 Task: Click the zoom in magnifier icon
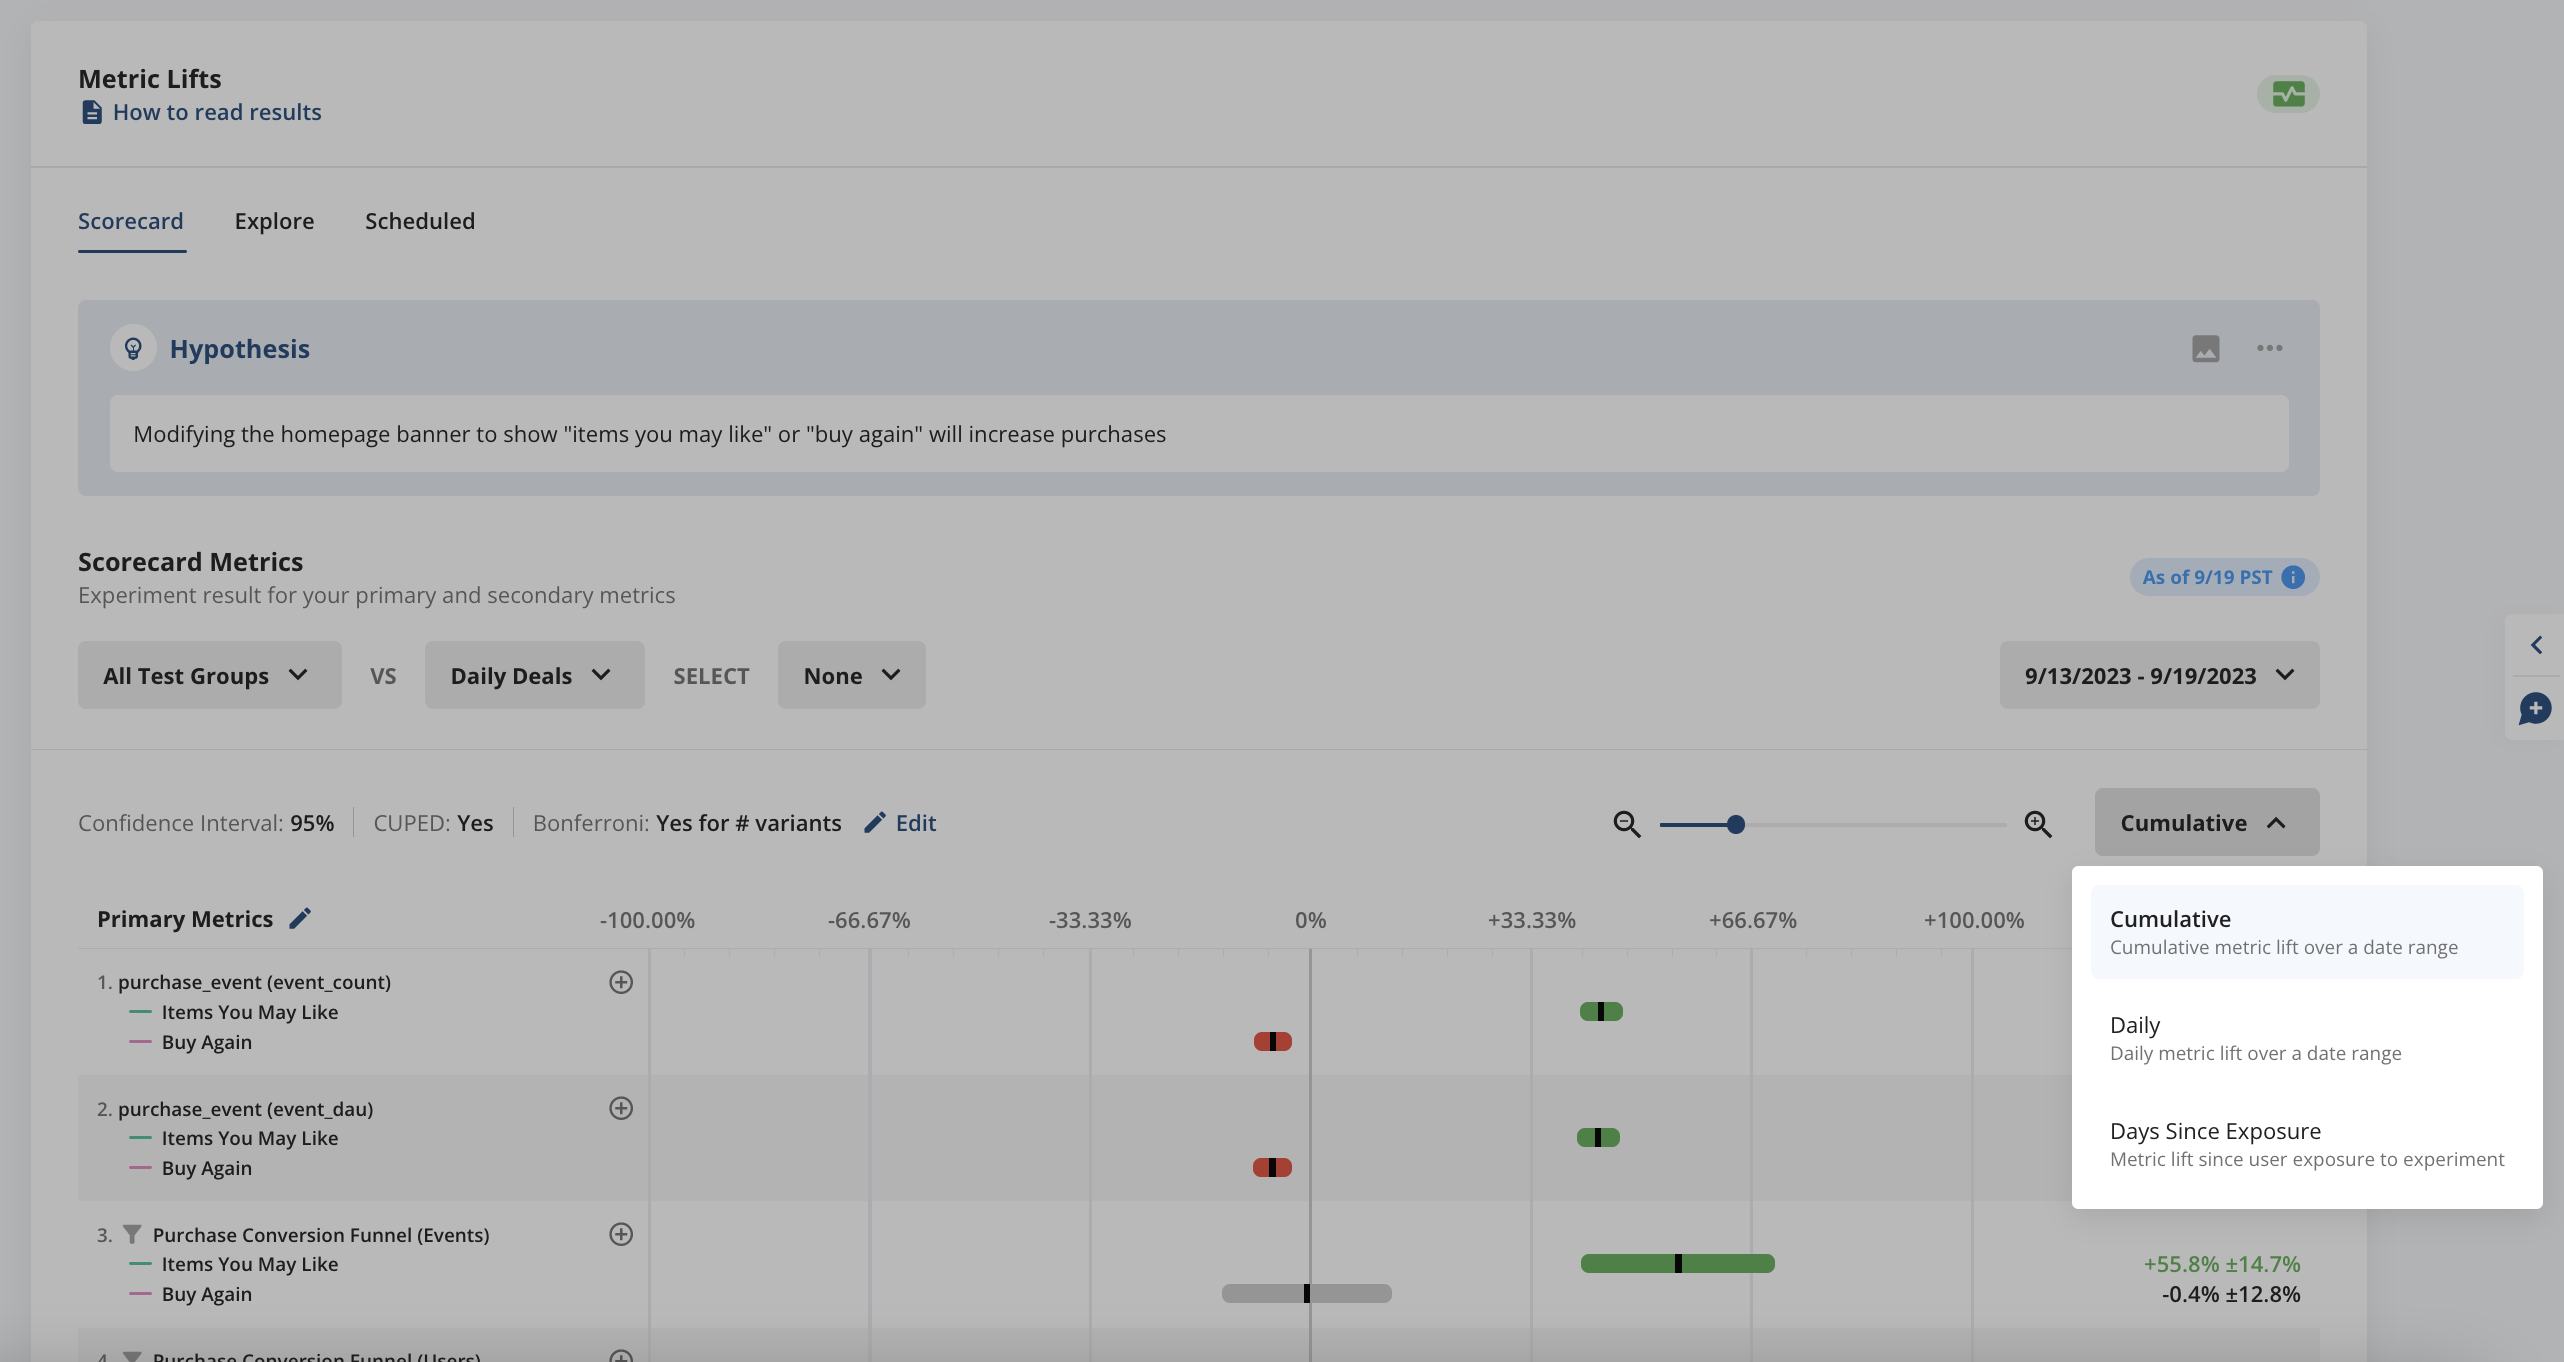point(2038,824)
